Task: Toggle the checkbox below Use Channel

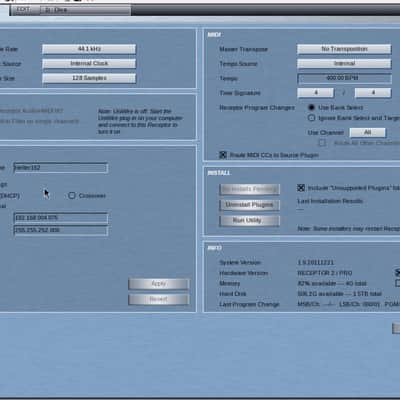Action: (322, 143)
